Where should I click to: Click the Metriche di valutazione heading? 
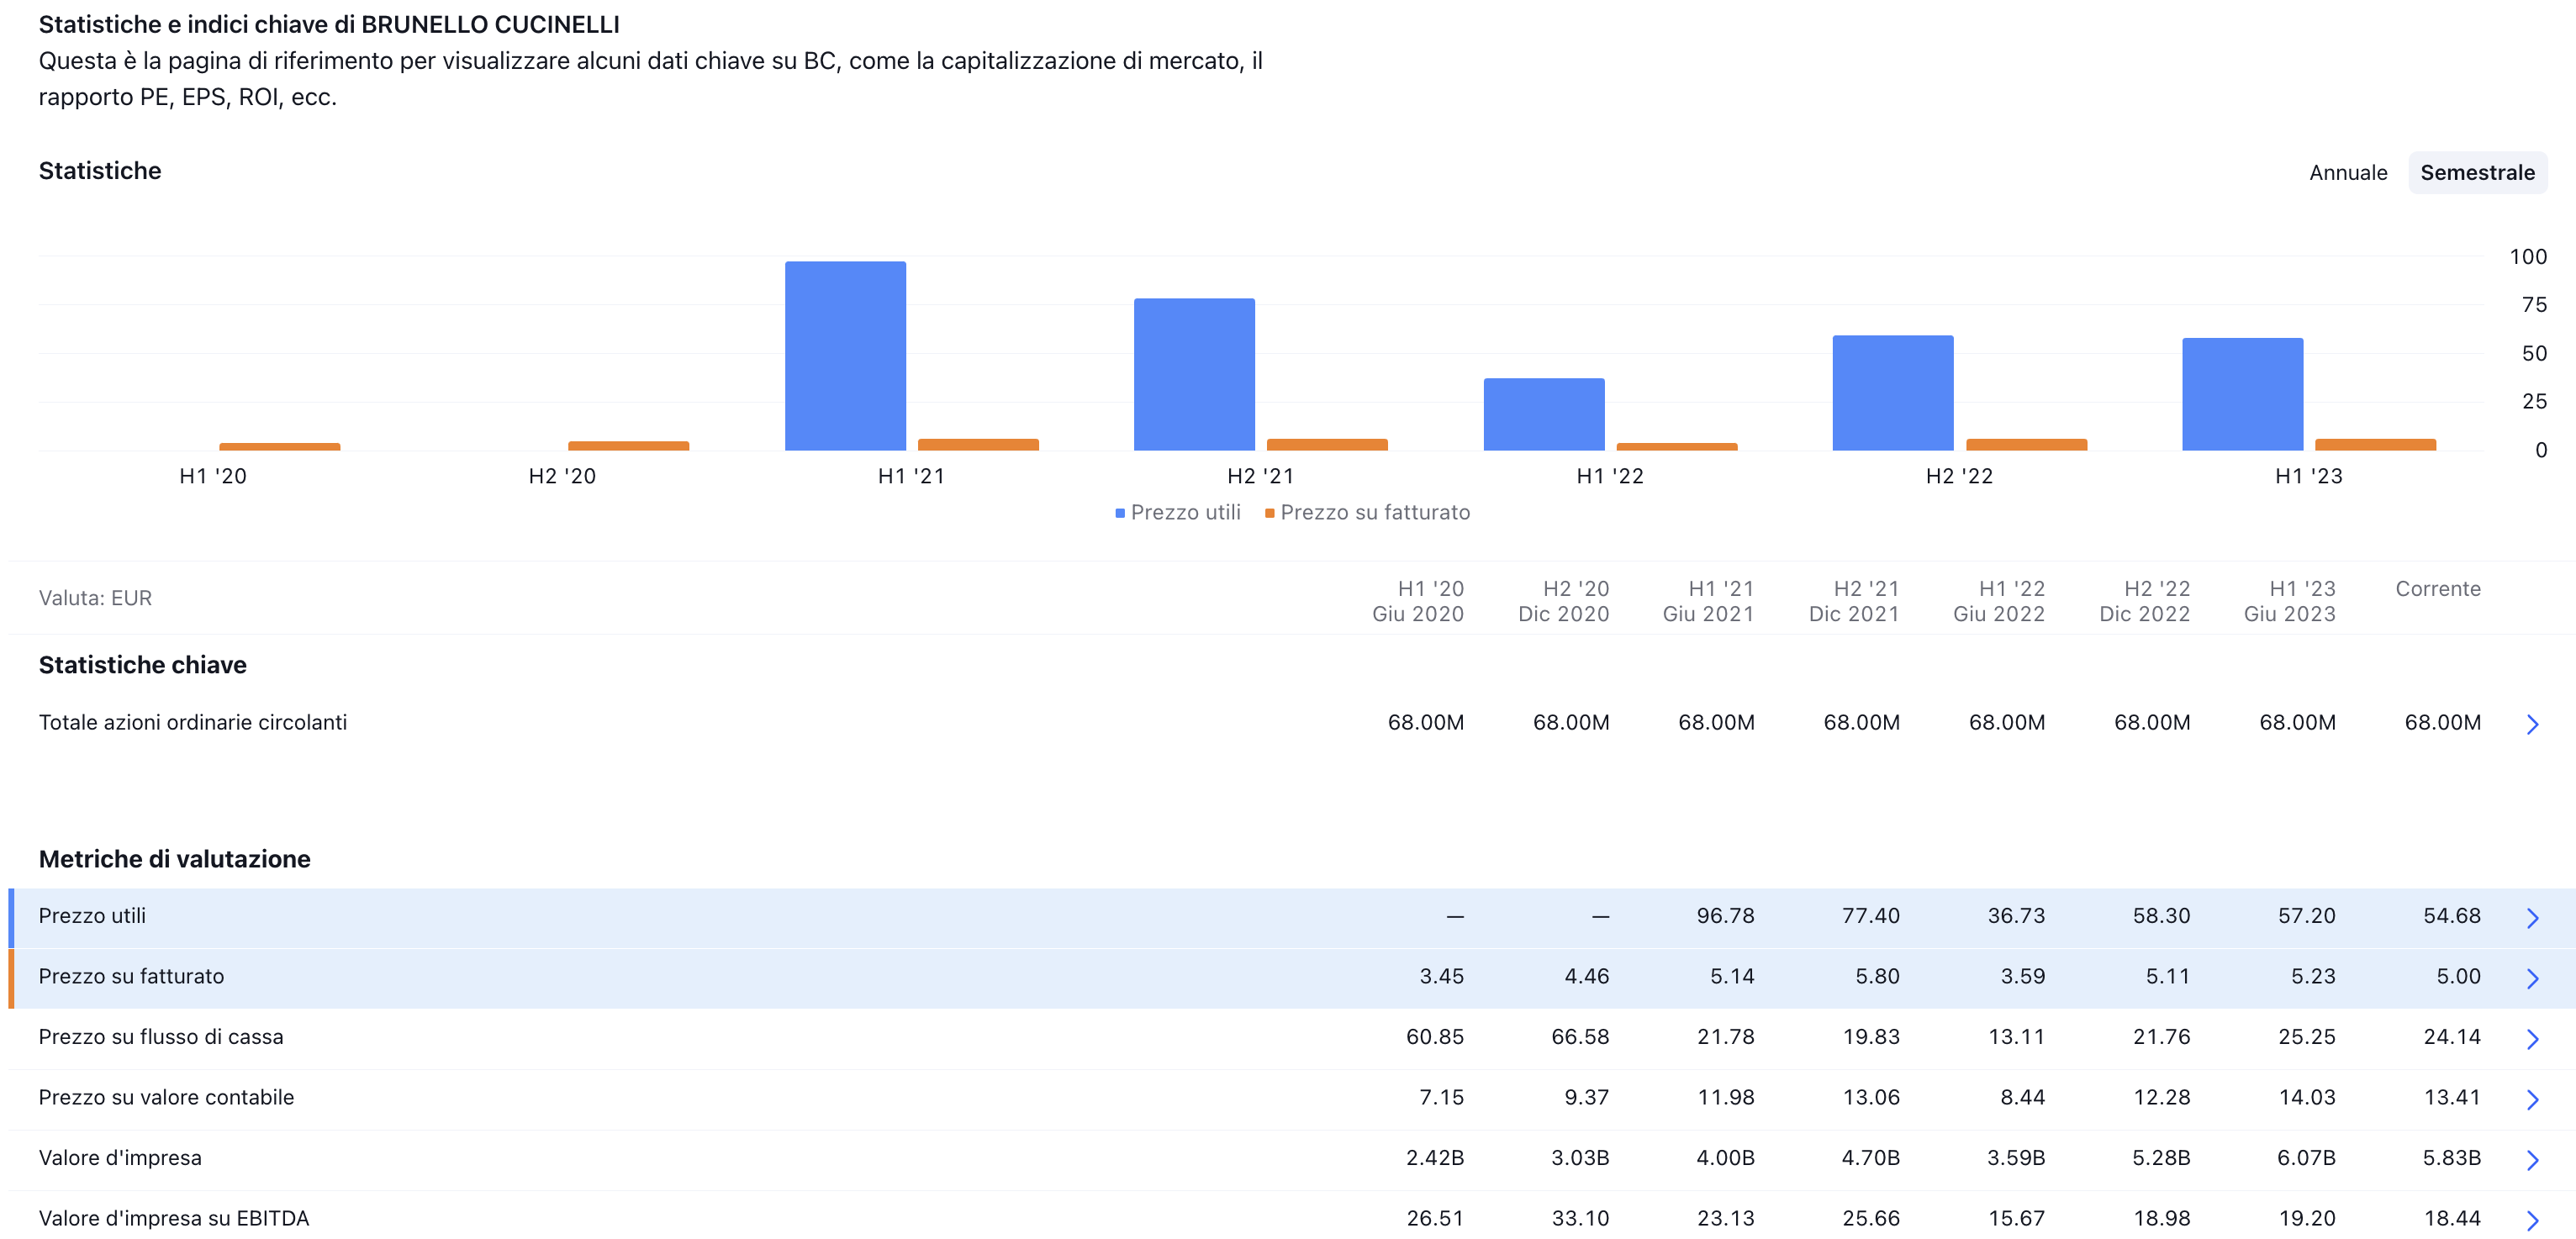(174, 859)
